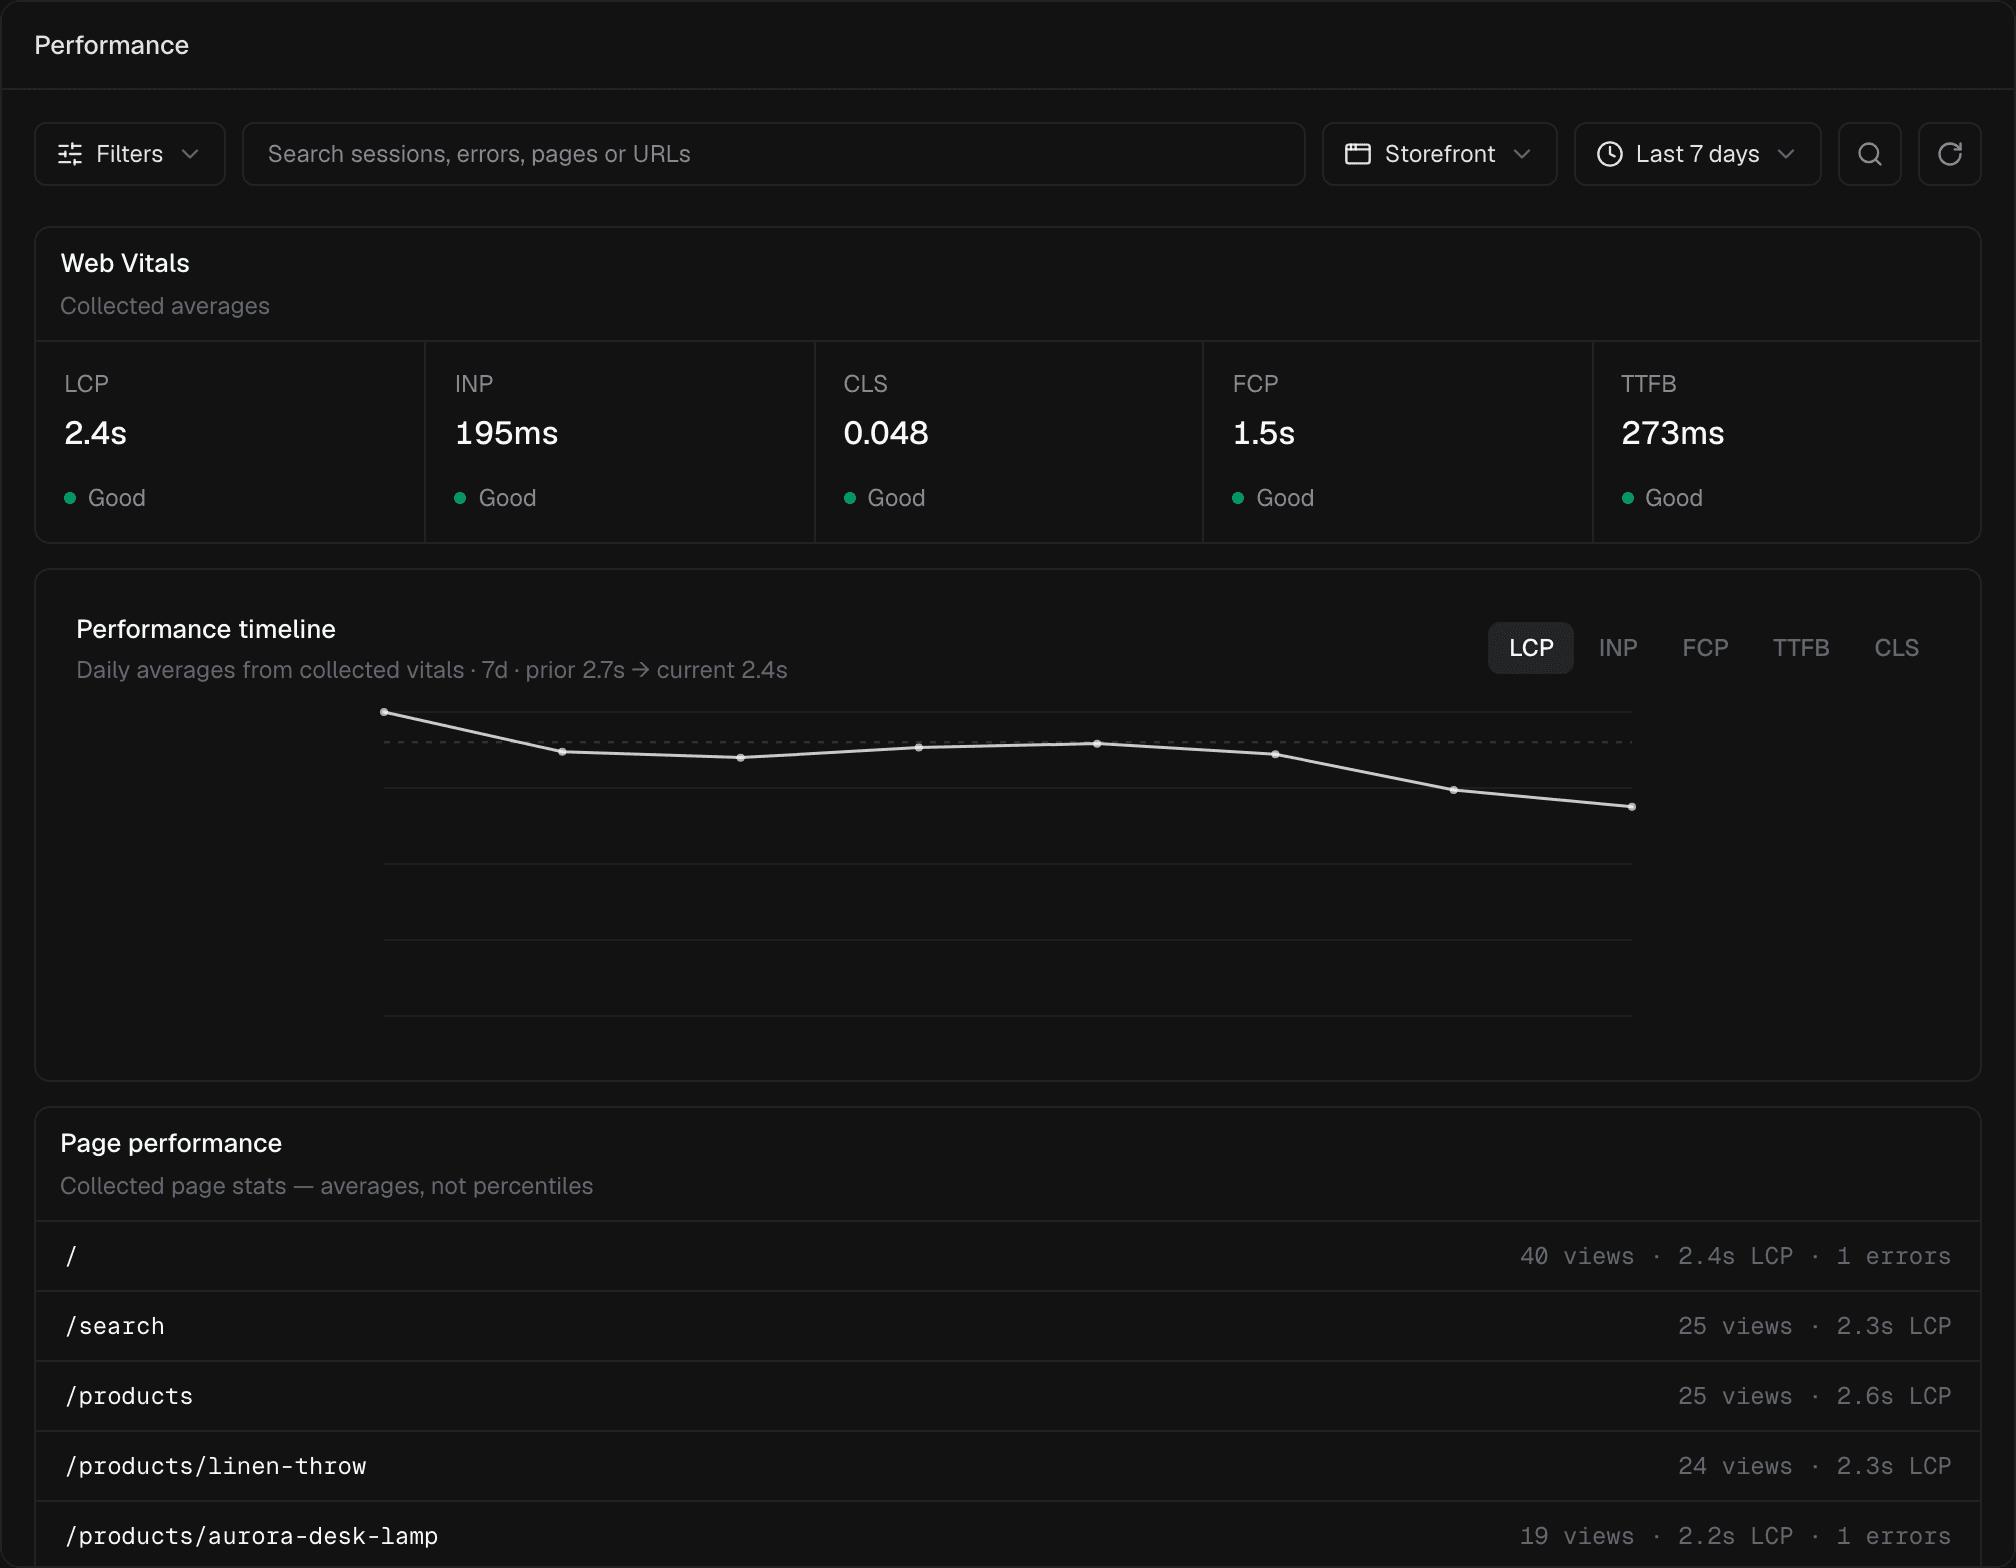This screenshot has height=1568, width=2016.
Task: Click the Performance timeline heading
Action: 206,629
